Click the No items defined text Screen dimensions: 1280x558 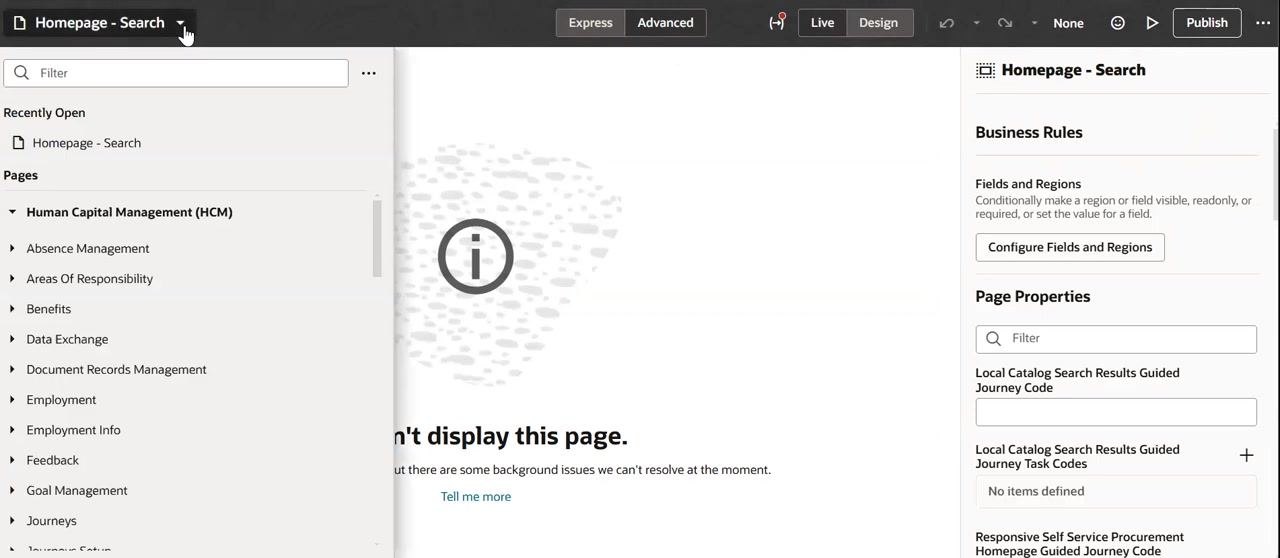pos(1036,491)
